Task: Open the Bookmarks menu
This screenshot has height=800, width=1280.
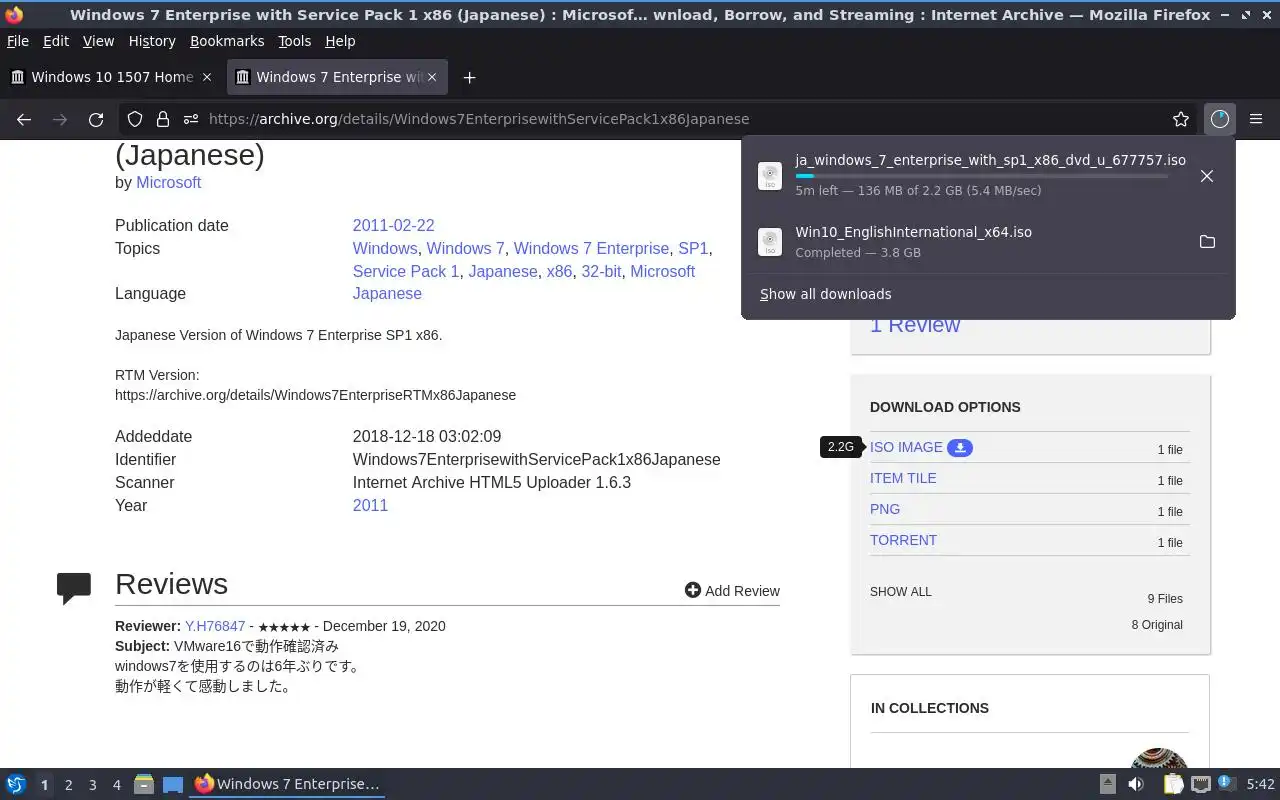Action: (x=227, y=41)
